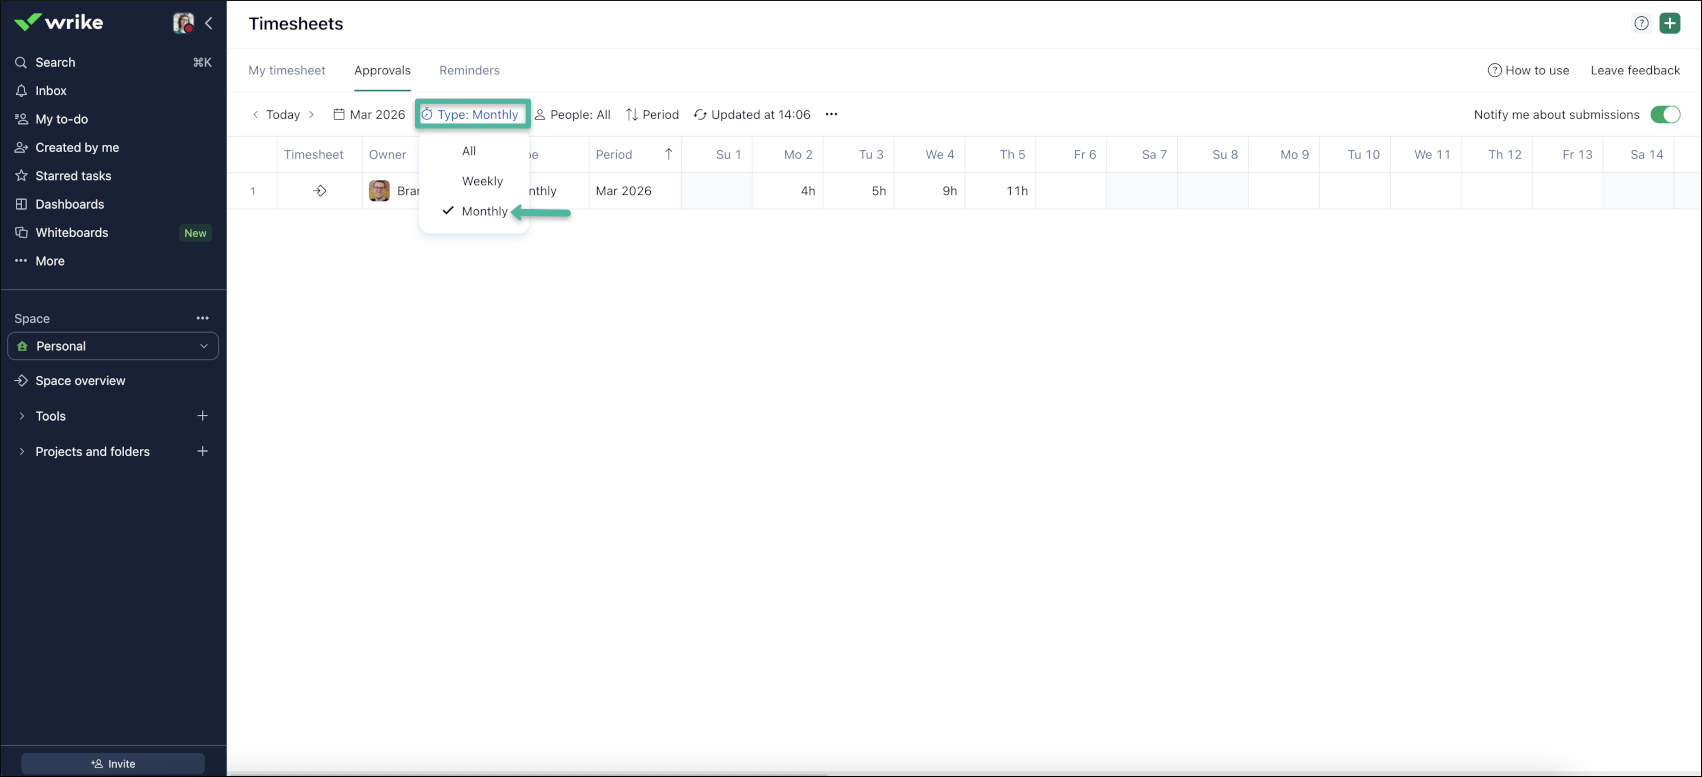Open the Mar 2026 date picker
Screen dimensions: 1702x777
click(369, 115)
